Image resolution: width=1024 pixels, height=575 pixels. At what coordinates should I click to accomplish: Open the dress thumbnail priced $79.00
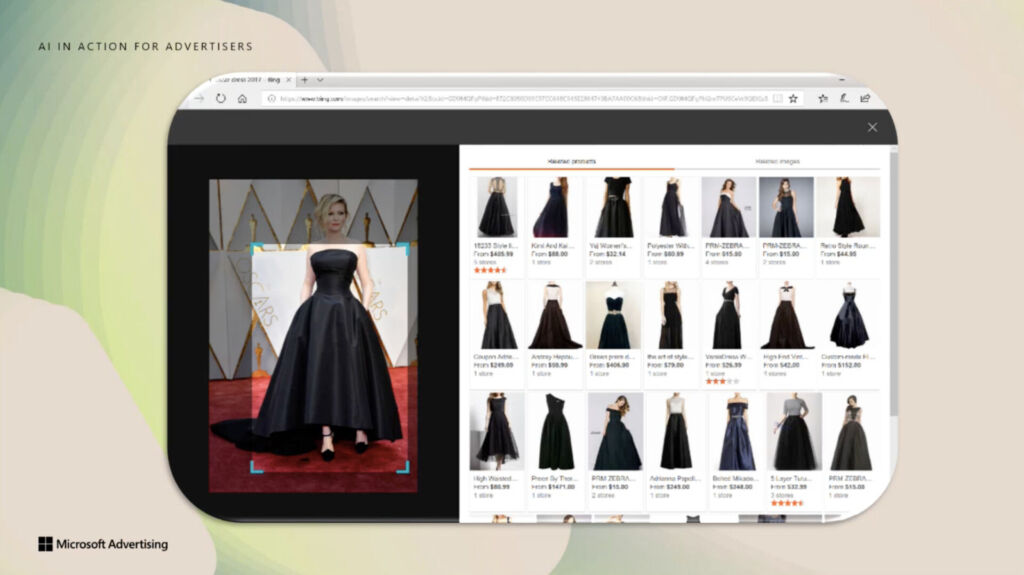671,316
